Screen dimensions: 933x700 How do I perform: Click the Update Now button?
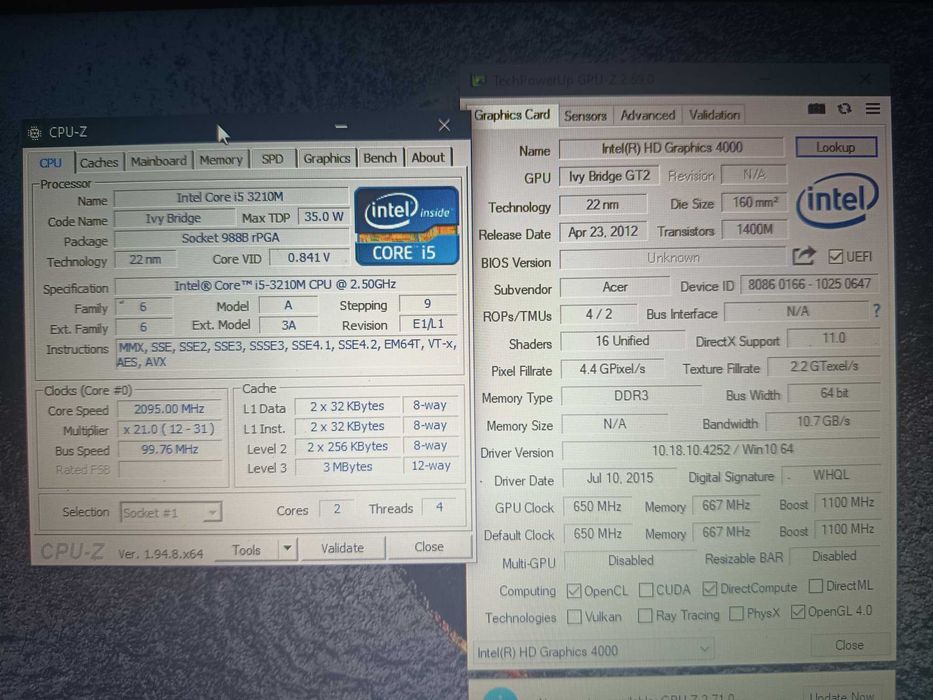click(x=841, y=695)
